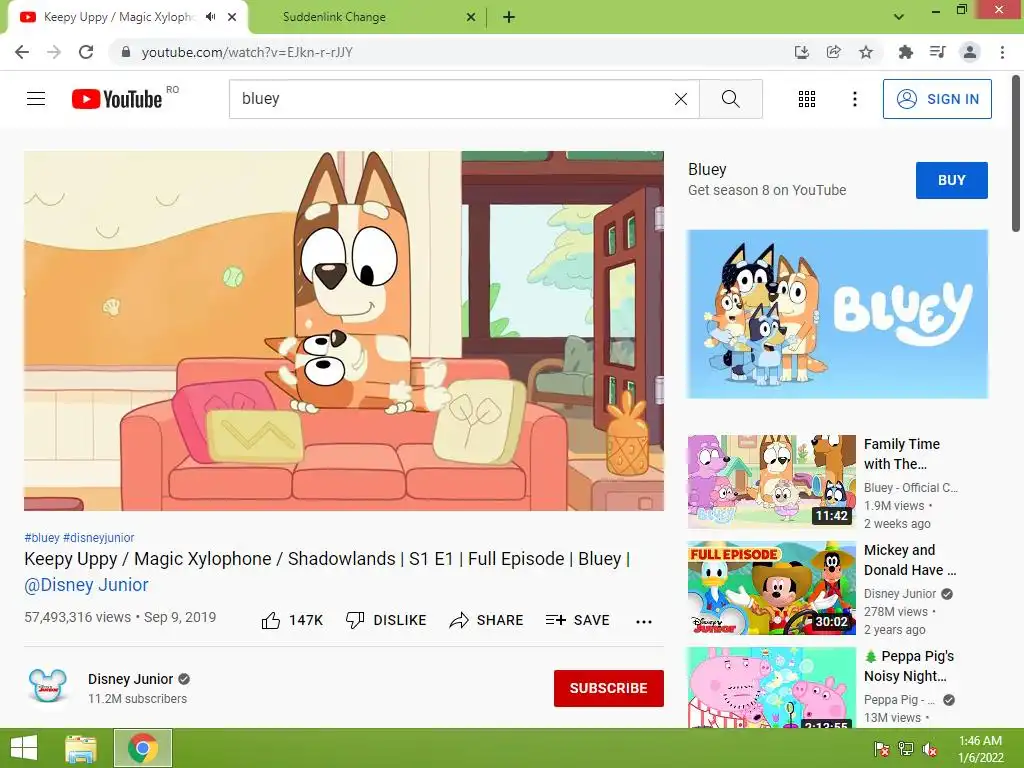The height and width of the screenshot is (768, 1024).
Task: Click the '11.2M subscribers' text
Action: point(137,699)
